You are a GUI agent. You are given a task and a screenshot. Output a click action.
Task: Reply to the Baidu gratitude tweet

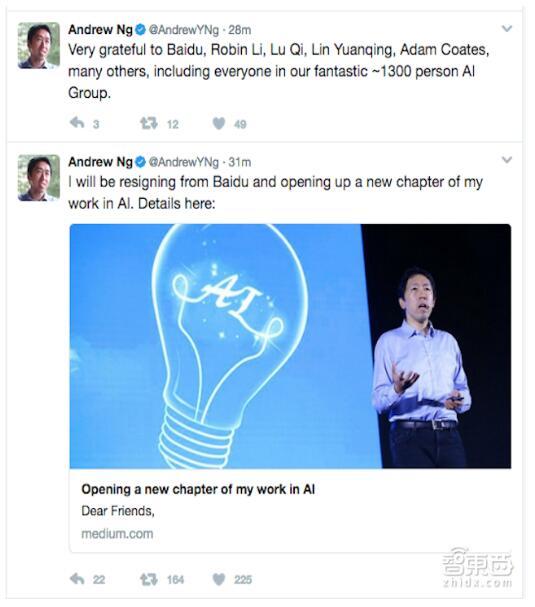tap(77, 123)
